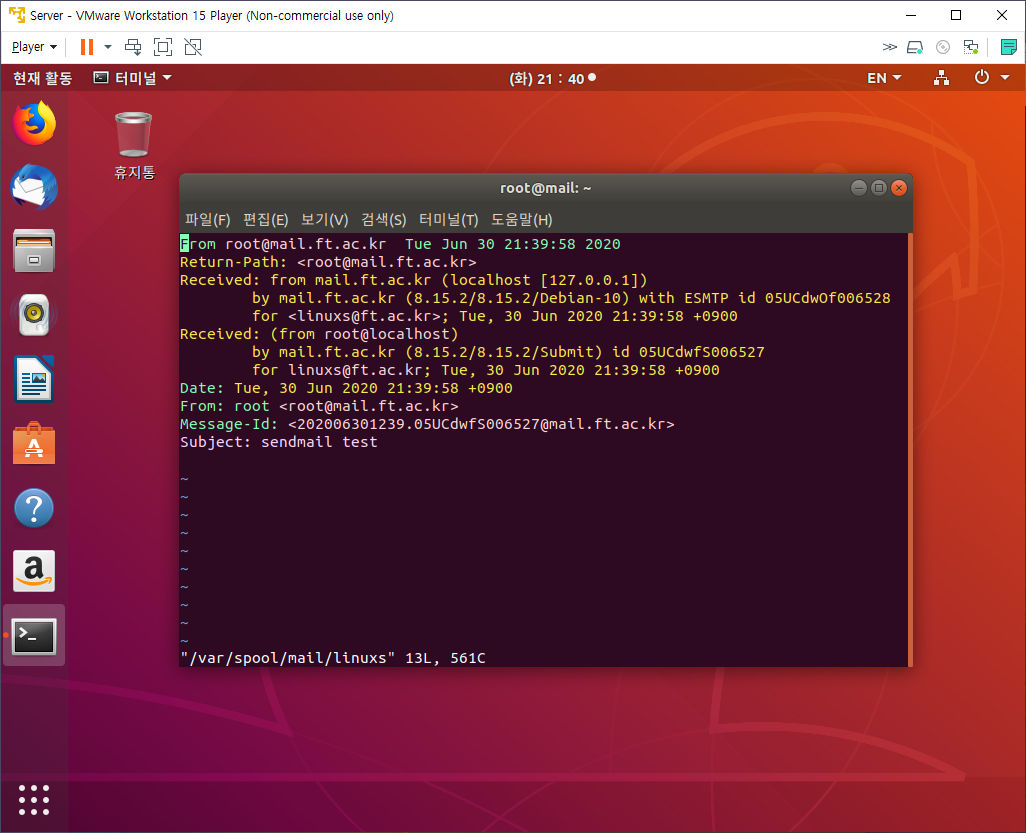1026x833 pixels.
Task: Open the 파일(F) menu
Action: 207,220
